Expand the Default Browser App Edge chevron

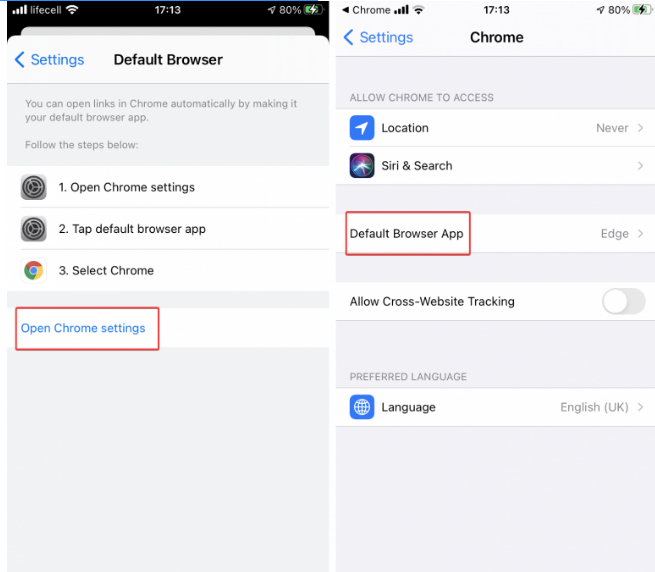tap(641, 234)
